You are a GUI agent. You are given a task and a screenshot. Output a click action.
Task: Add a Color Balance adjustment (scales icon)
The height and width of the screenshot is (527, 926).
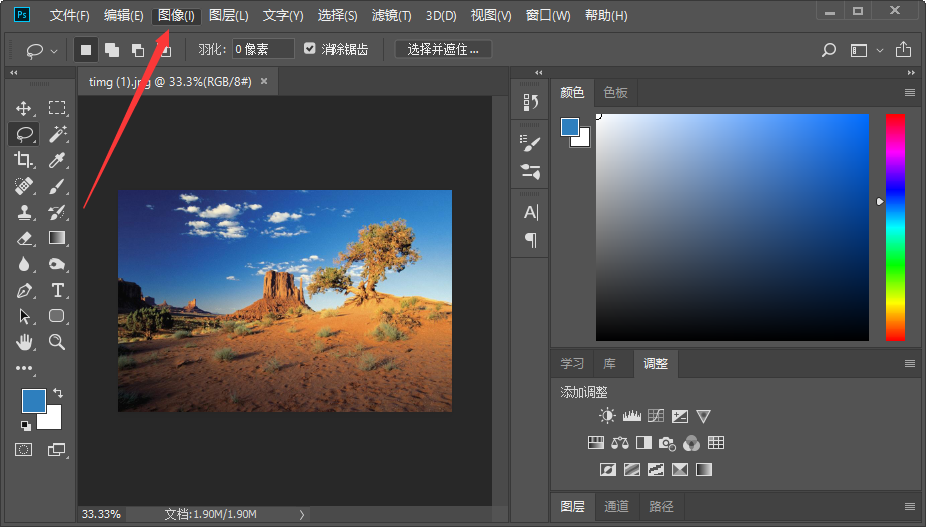pyautogui.click(x=619, y=443)
